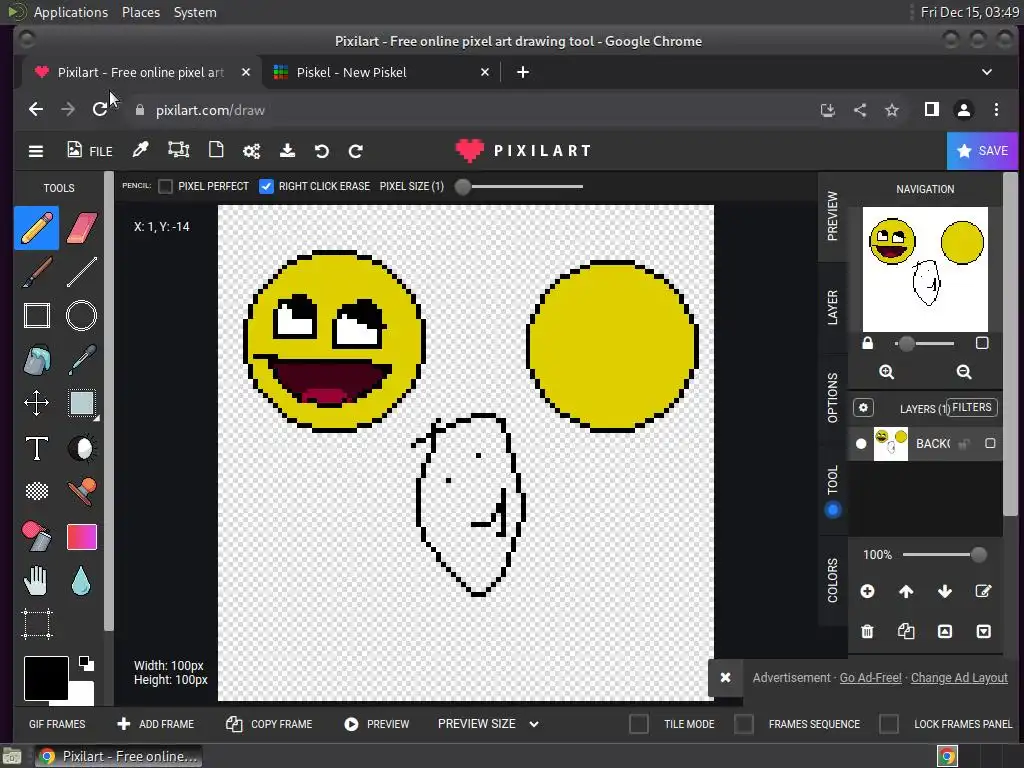The width and height of the screenshot is (1024, 768).
Task: Select the Brush tool
Action: tap(37, 272)
